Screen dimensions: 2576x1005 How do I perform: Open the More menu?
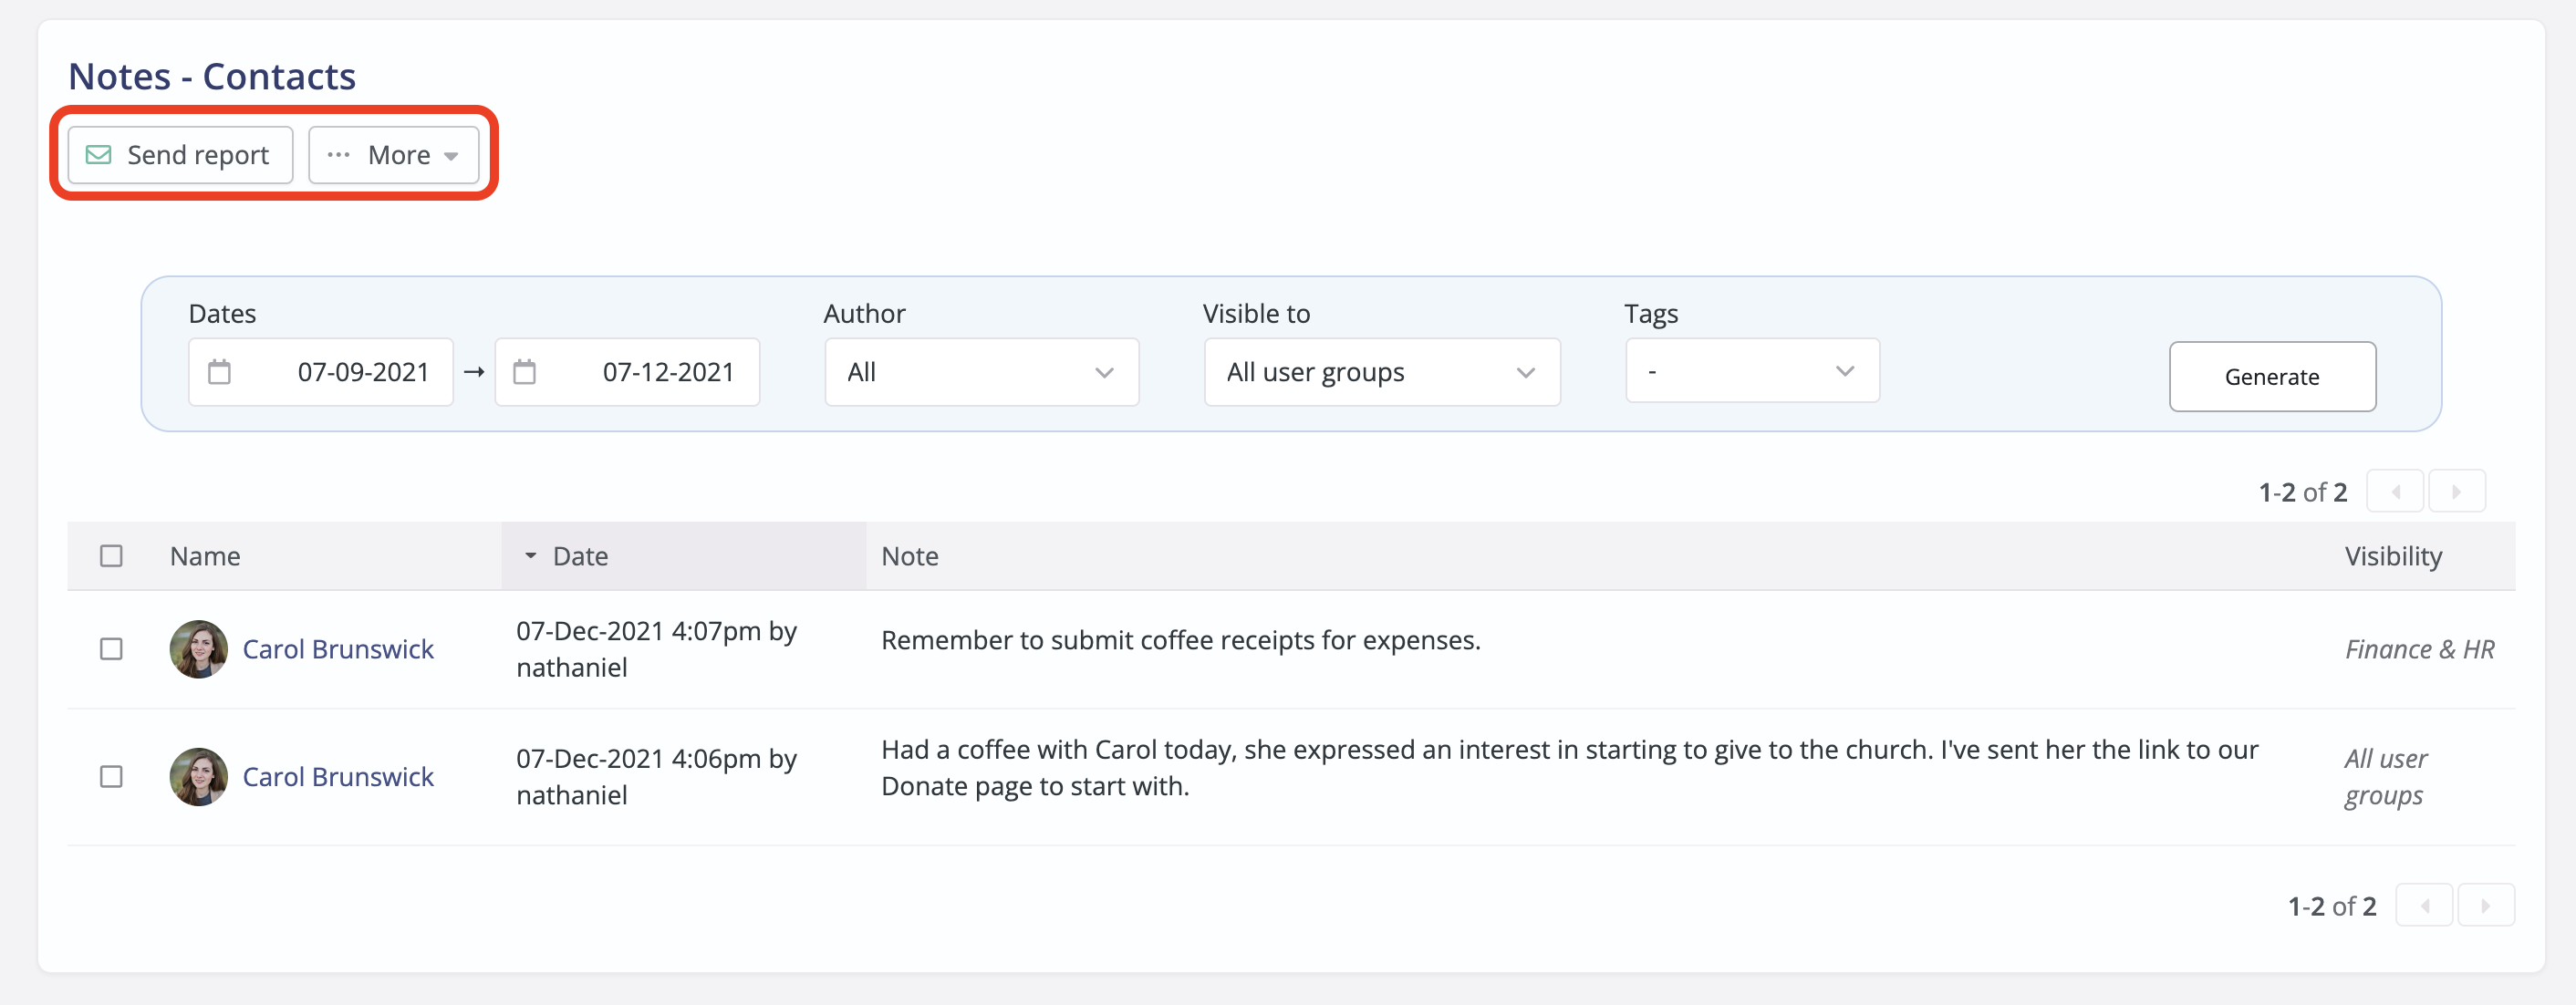pyautogui.click(x=395, y=154)
